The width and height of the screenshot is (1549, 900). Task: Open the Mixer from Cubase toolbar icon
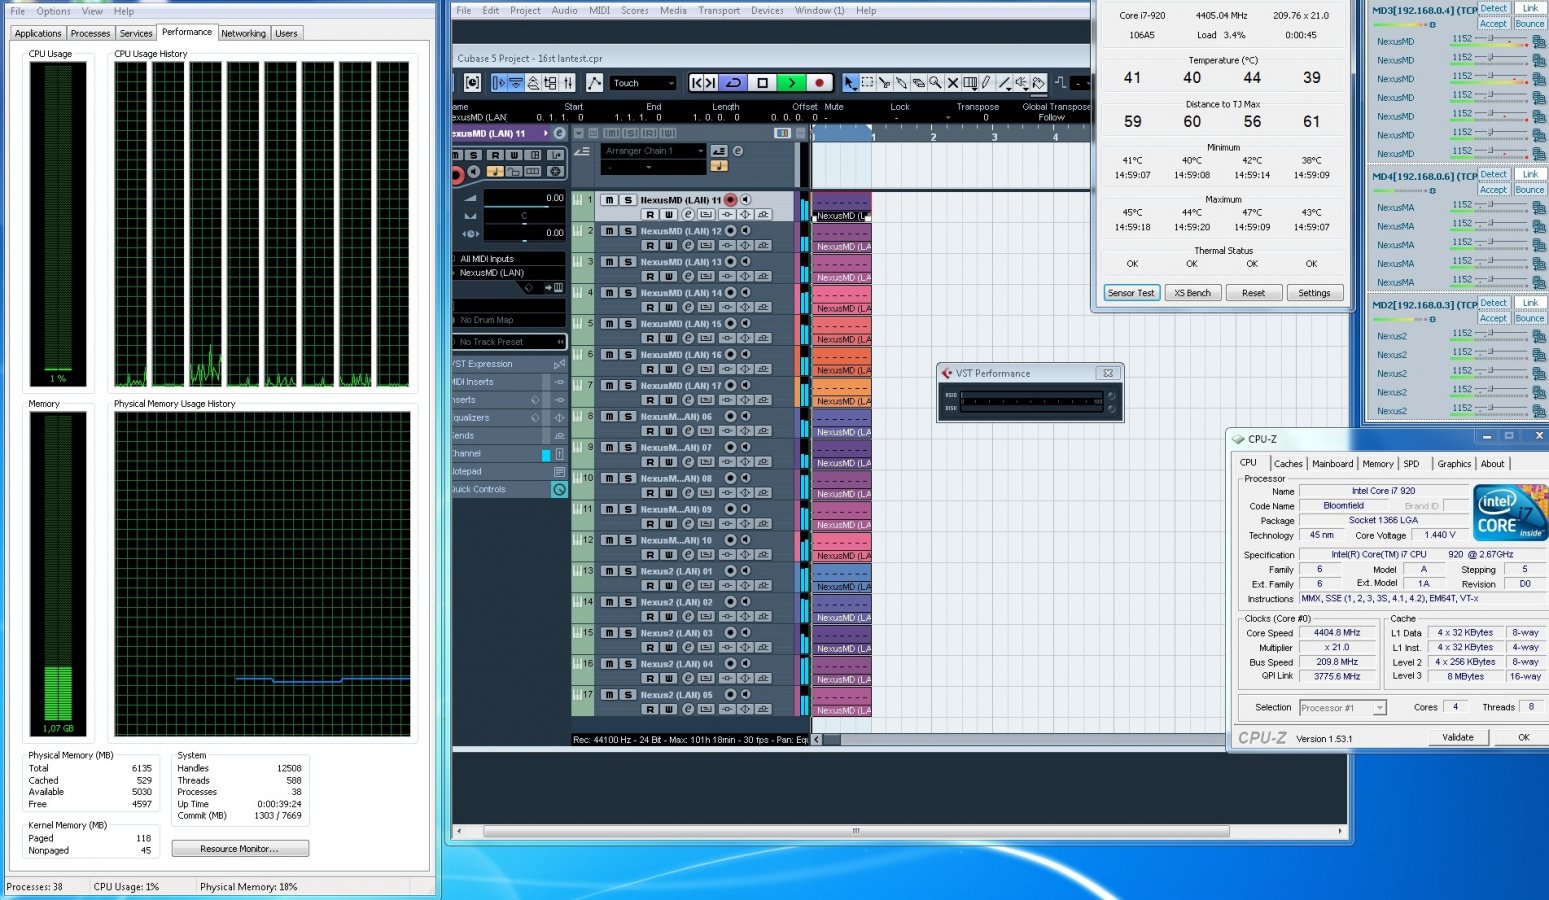click(x=567, y=83)
